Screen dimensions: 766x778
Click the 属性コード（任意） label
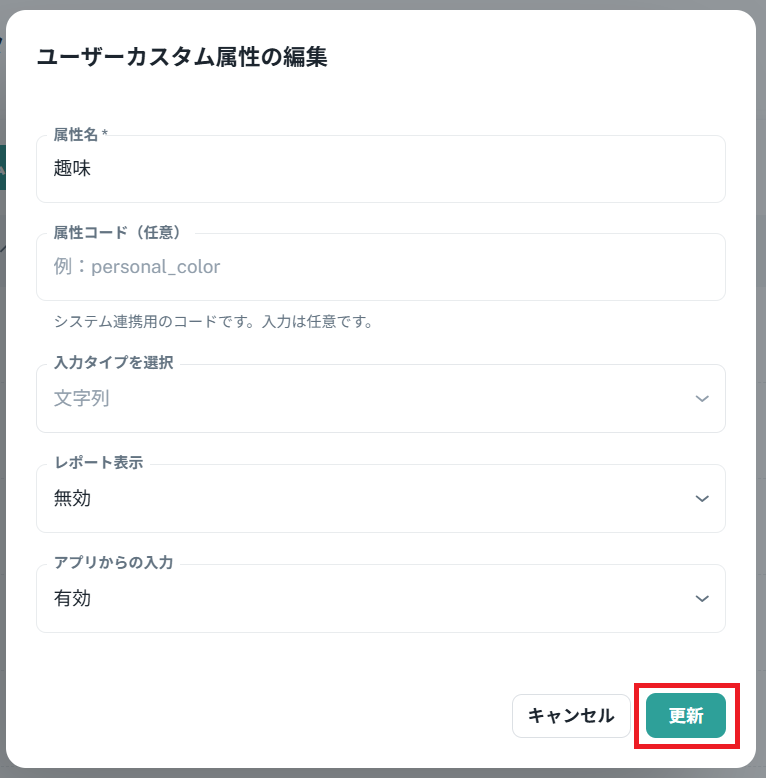pos(116,232)
